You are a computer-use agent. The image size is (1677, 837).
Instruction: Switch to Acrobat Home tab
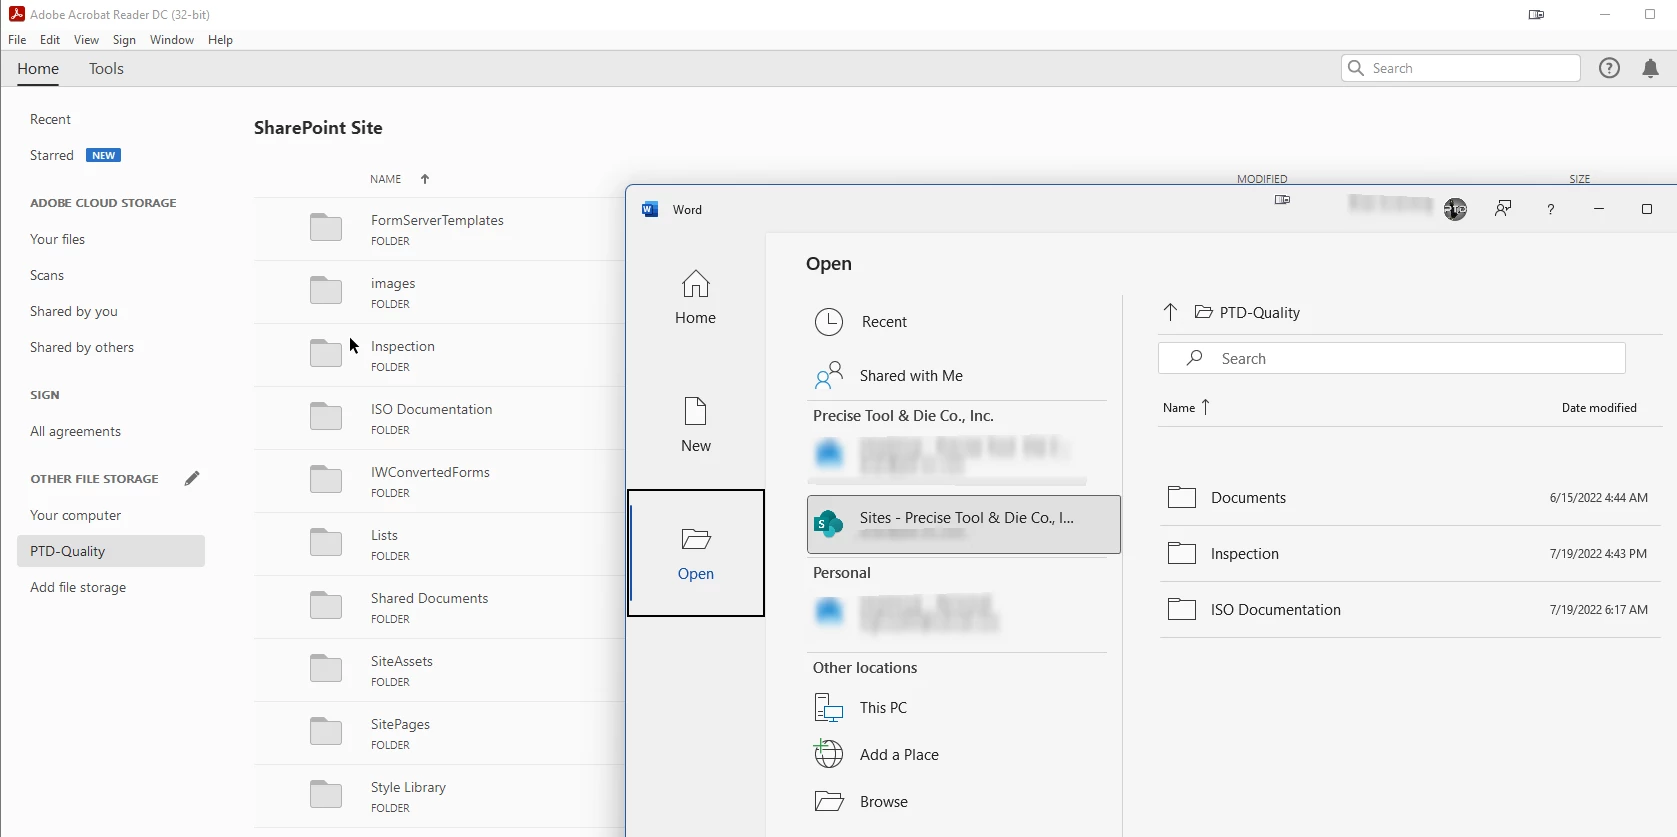tap(38, 69)
